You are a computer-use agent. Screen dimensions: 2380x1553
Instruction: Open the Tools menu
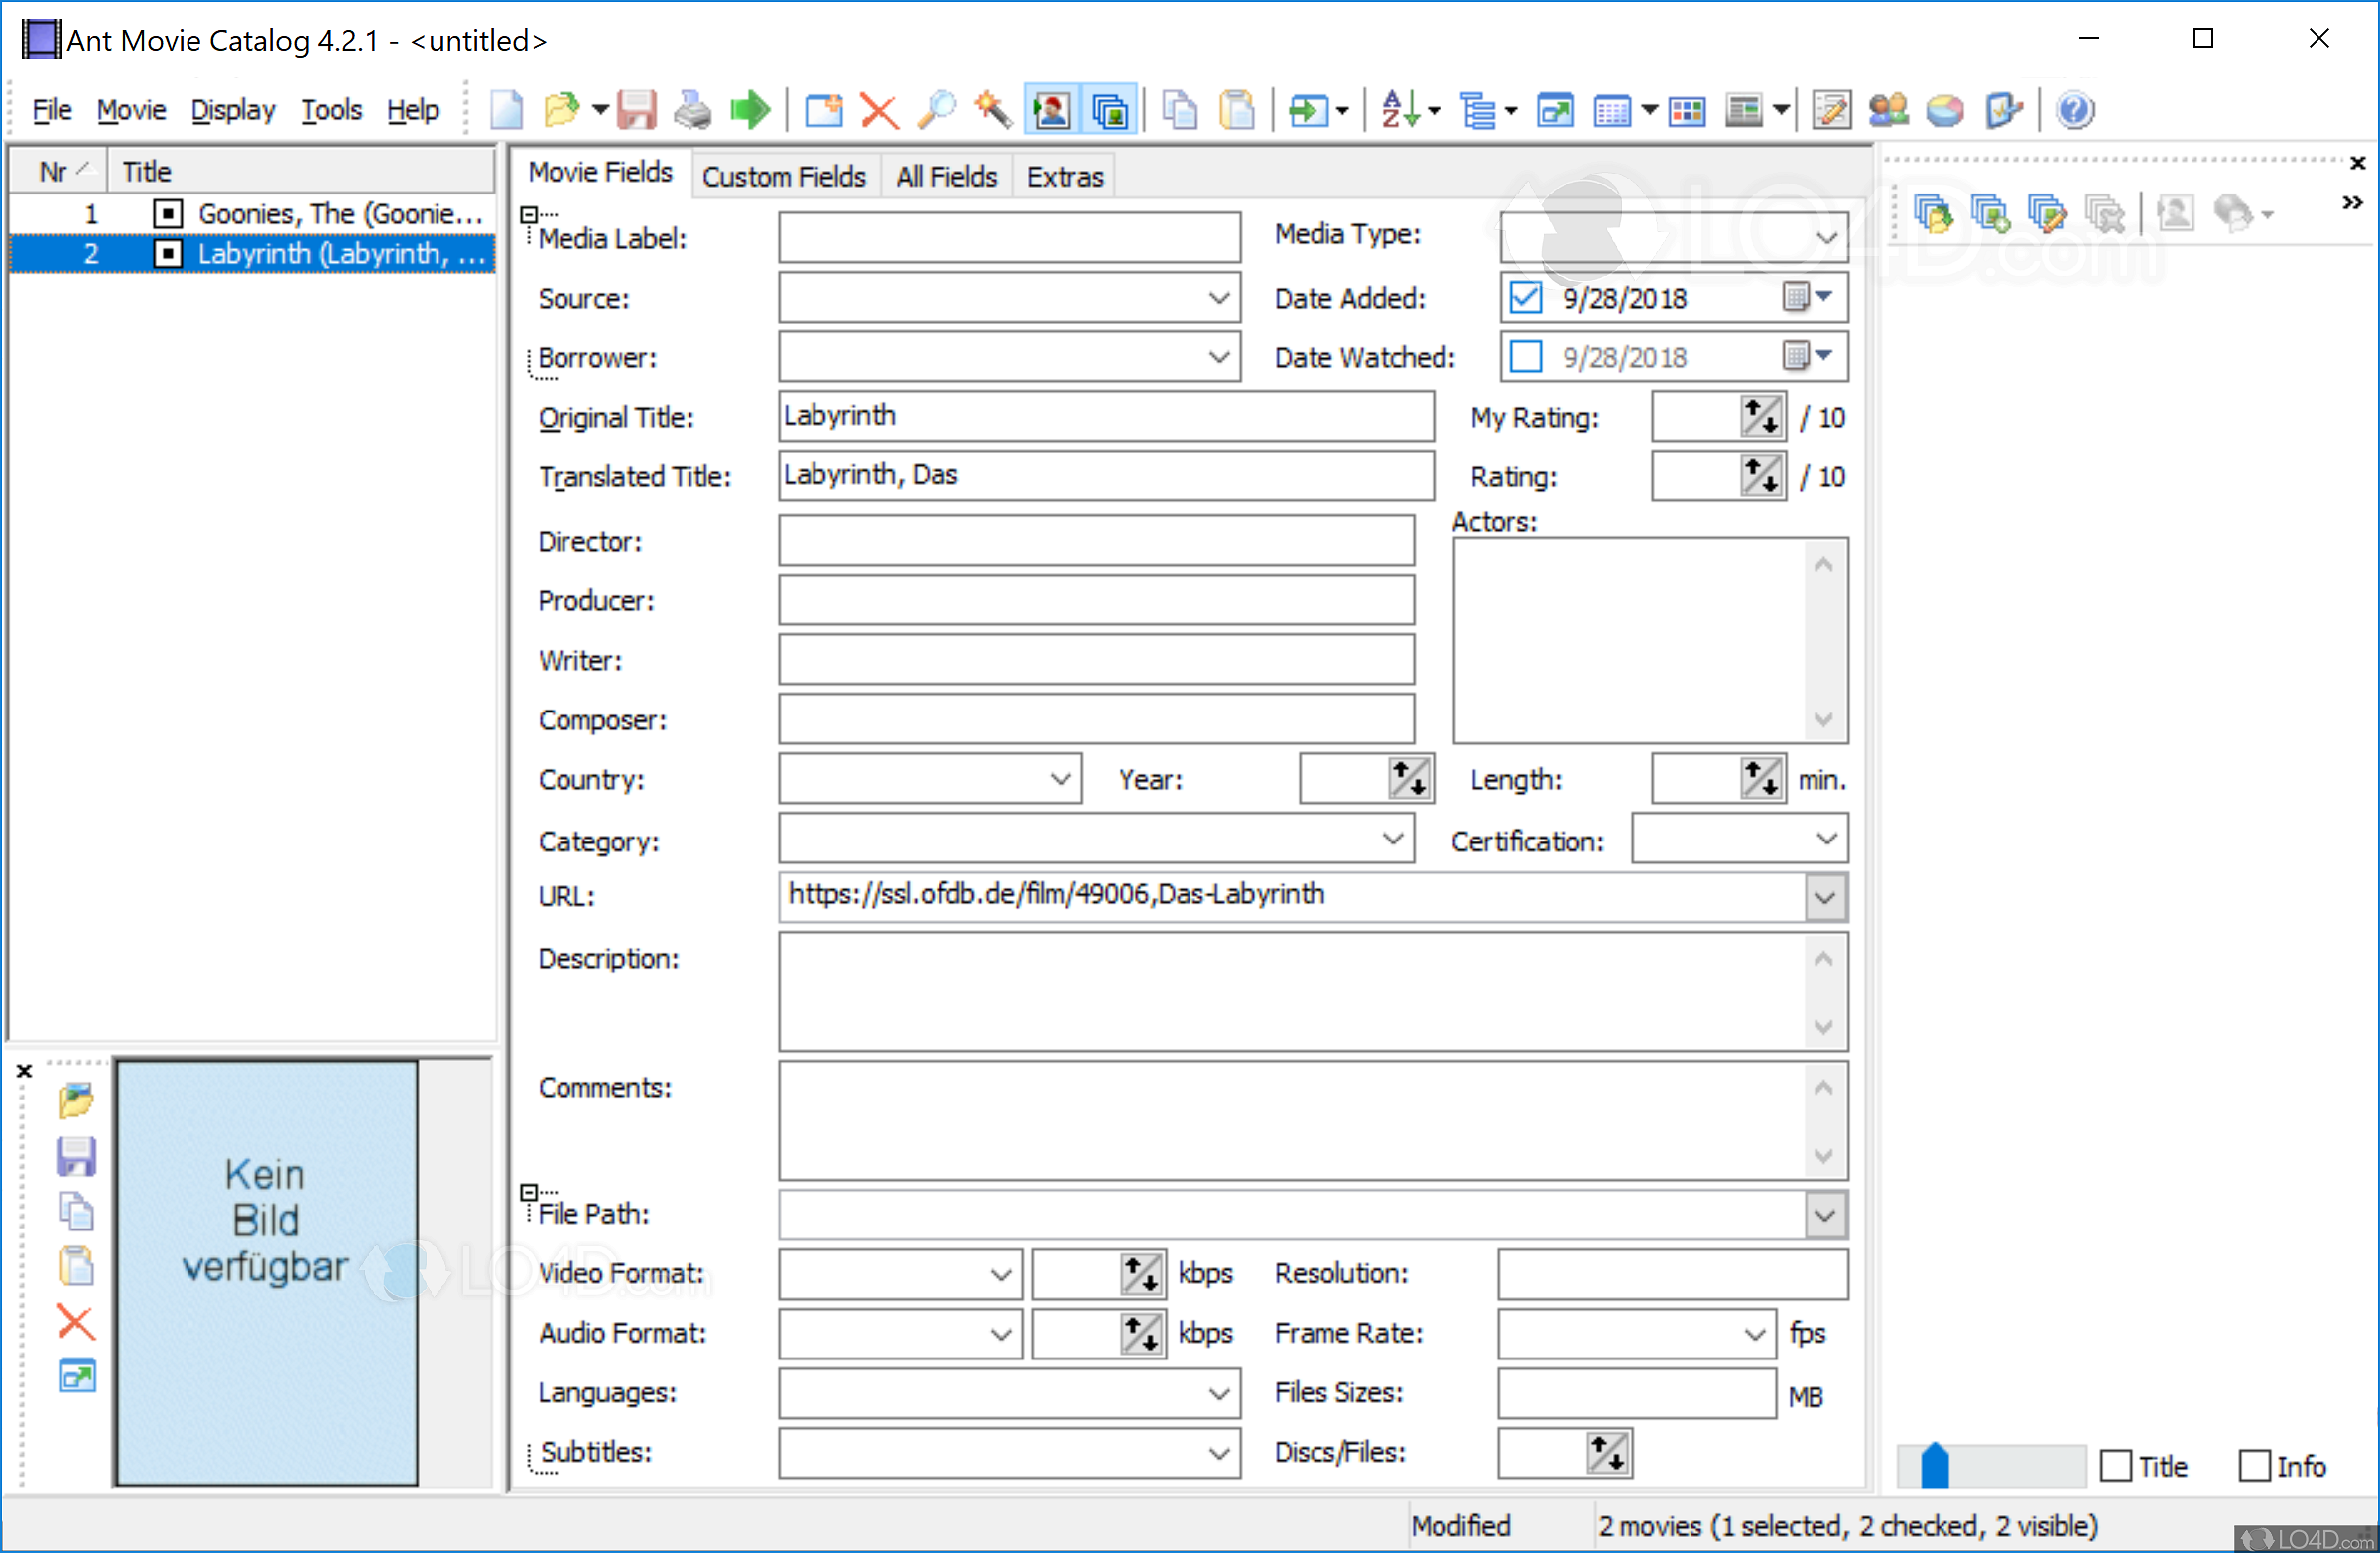(331, 110)
